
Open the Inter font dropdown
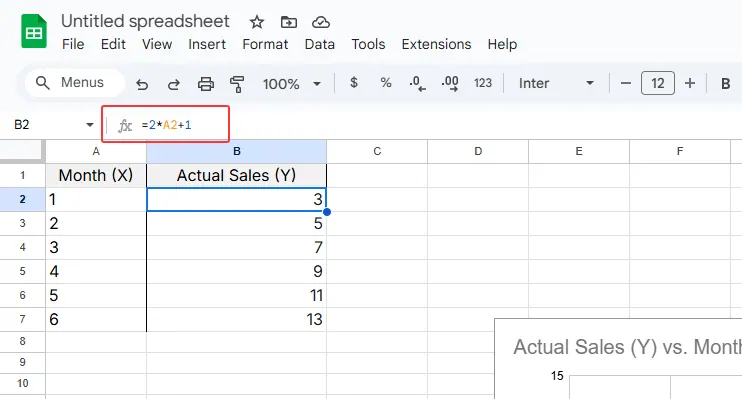(x=556, y=83)
